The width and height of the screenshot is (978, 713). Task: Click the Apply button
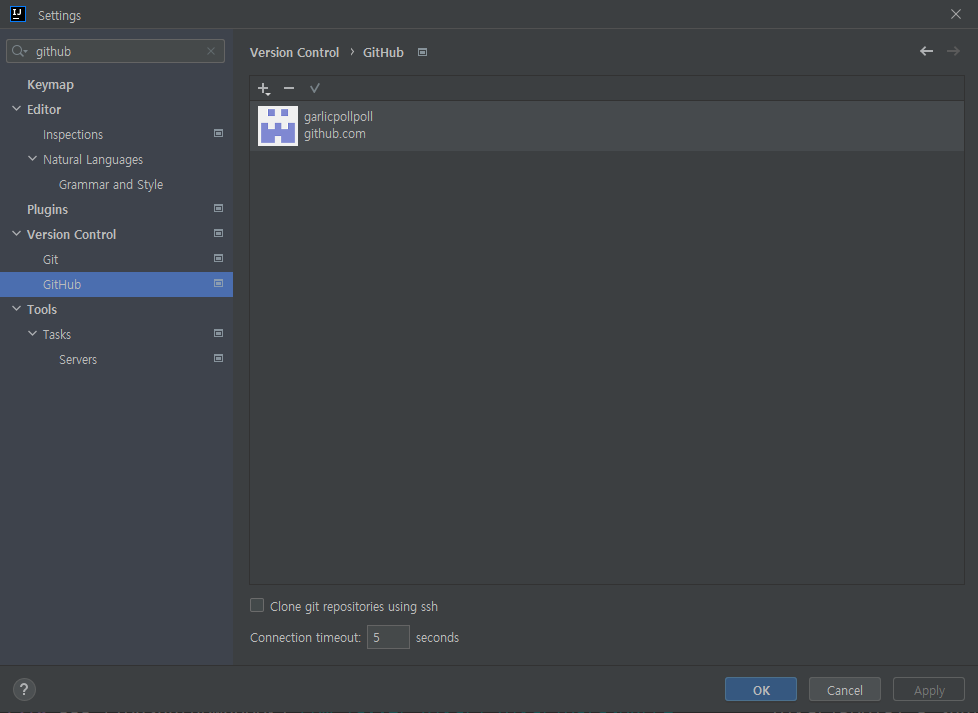pos(929,690)
